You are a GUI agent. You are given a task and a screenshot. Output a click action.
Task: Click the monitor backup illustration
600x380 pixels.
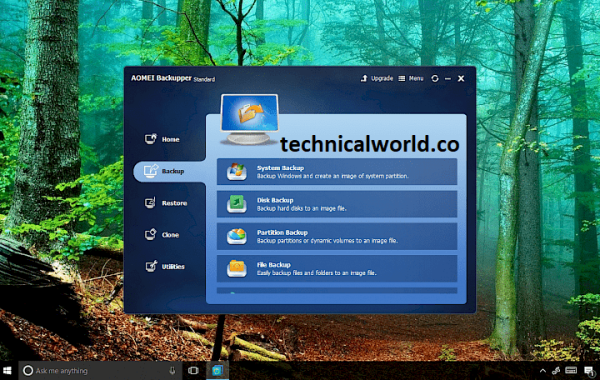249,119
